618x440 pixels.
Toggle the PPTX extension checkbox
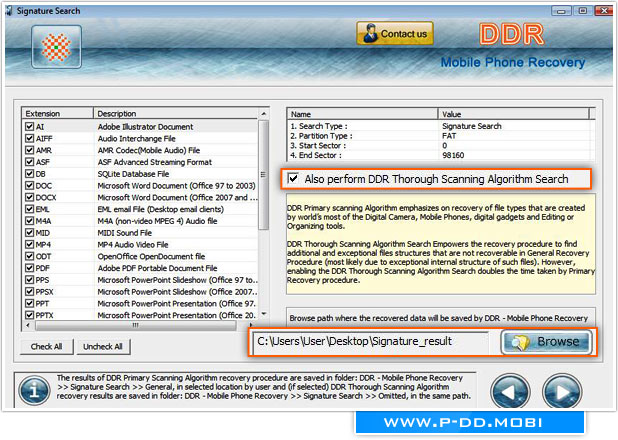(29, 315)
